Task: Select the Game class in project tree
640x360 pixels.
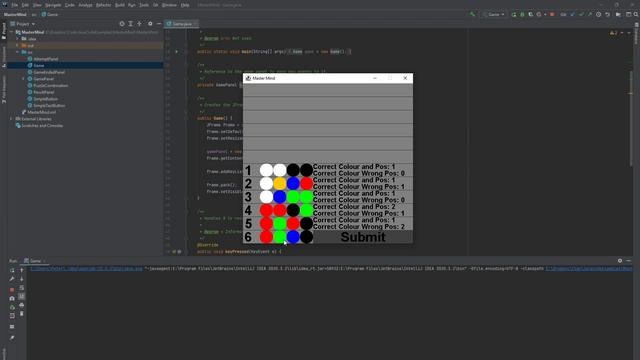Action: [x=39, y=65]
